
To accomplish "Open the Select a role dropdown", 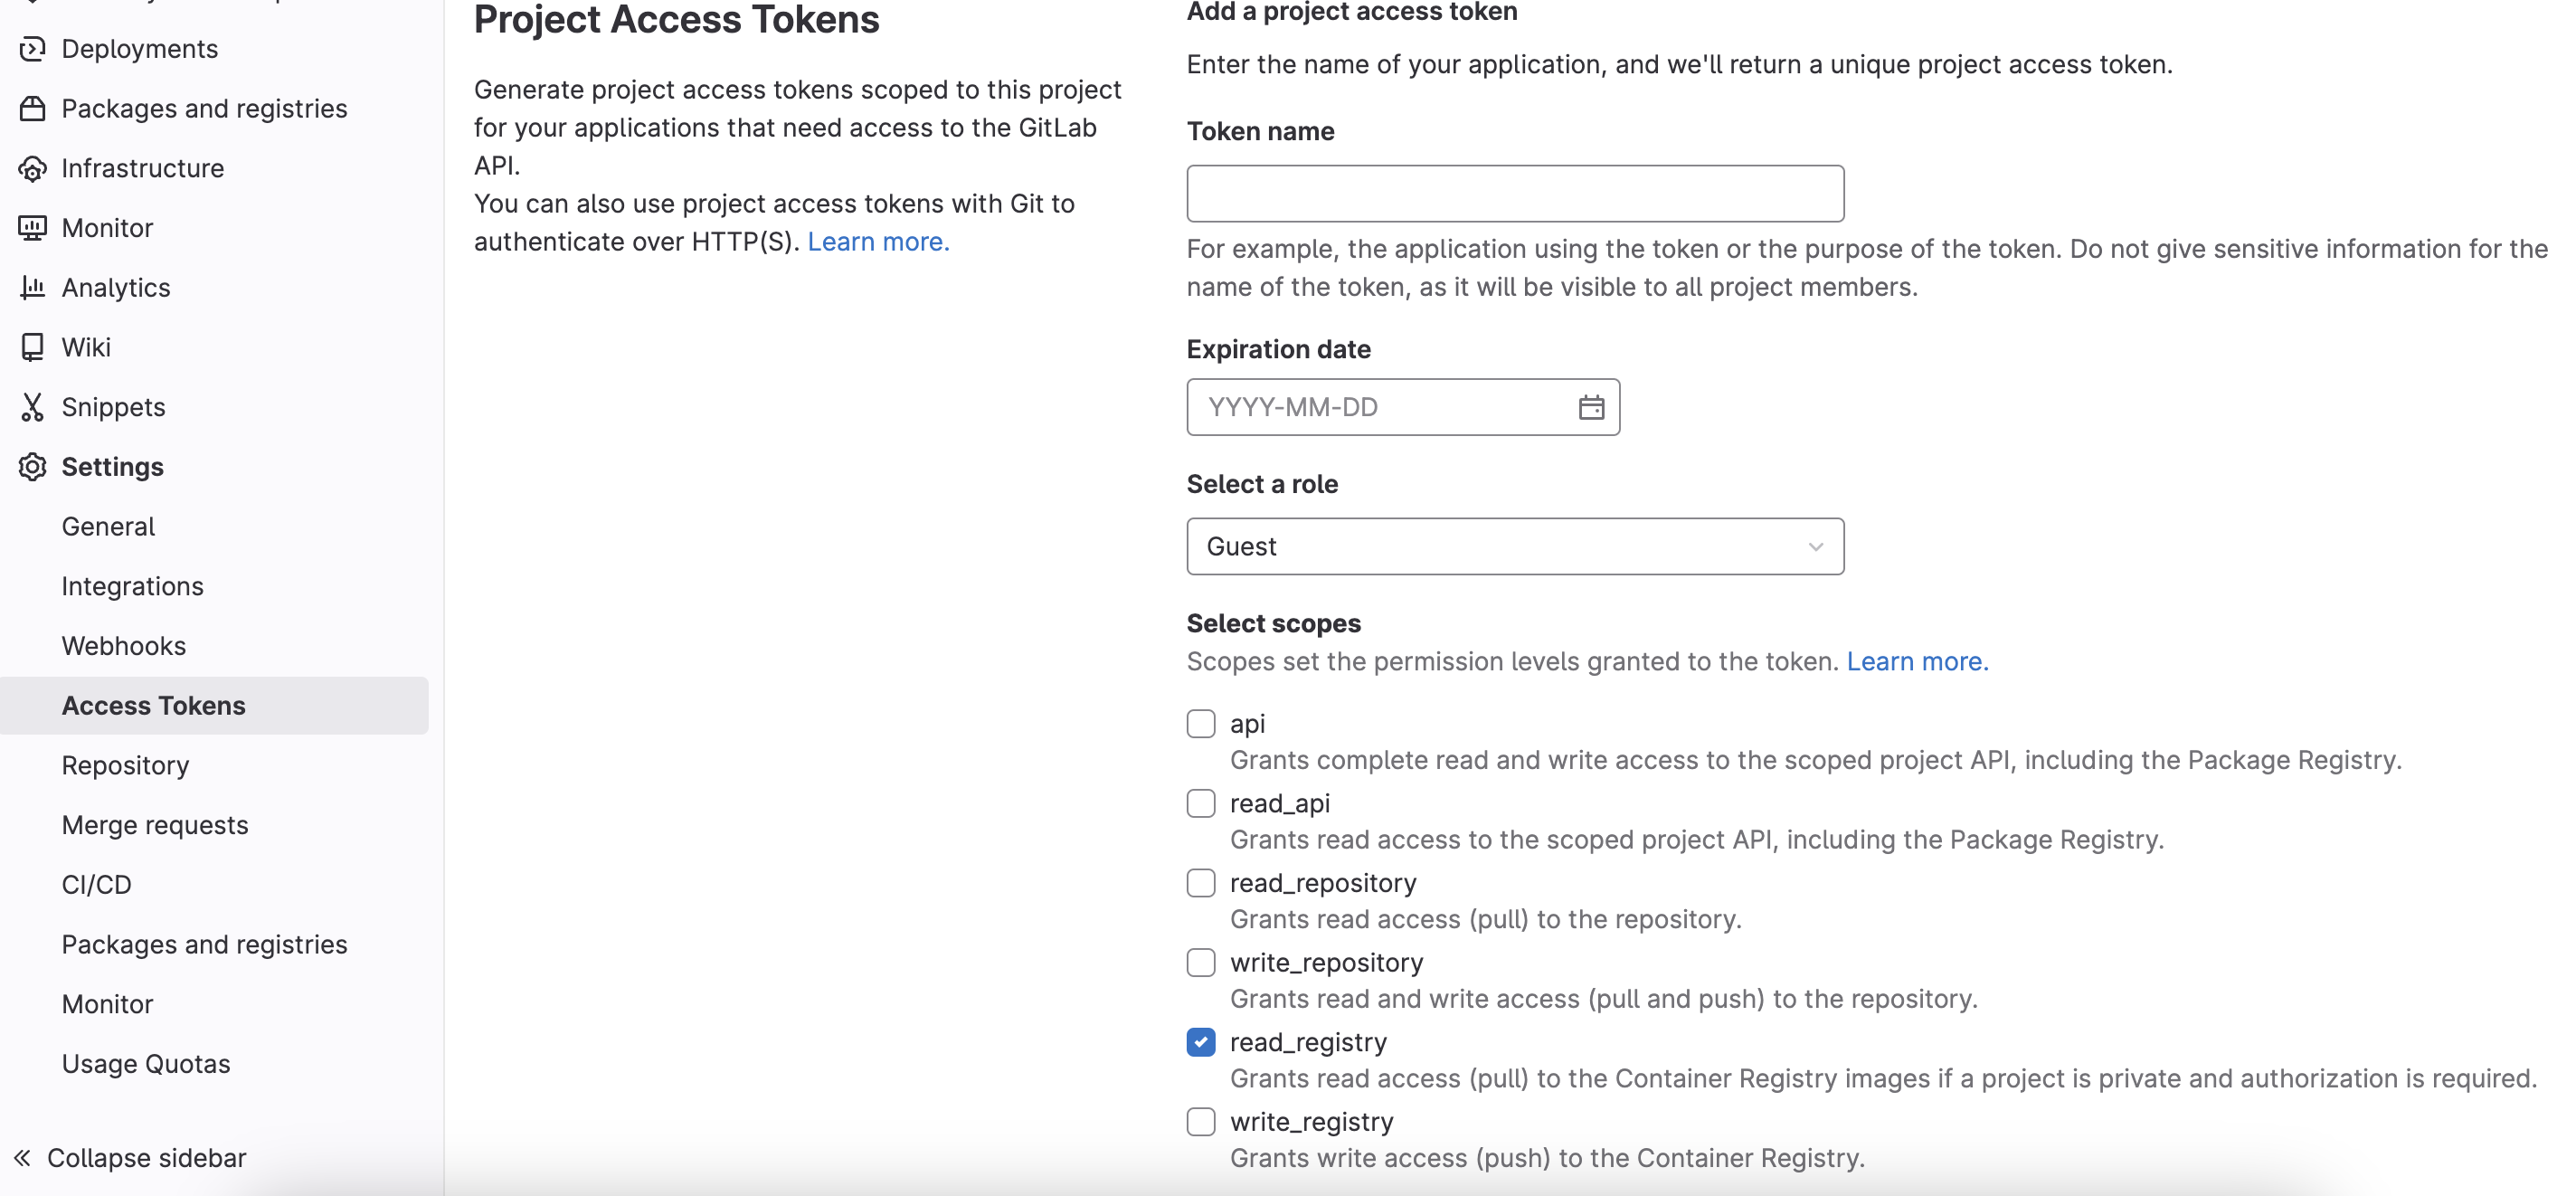I will pyautogui.click(x=1514, y=547).
